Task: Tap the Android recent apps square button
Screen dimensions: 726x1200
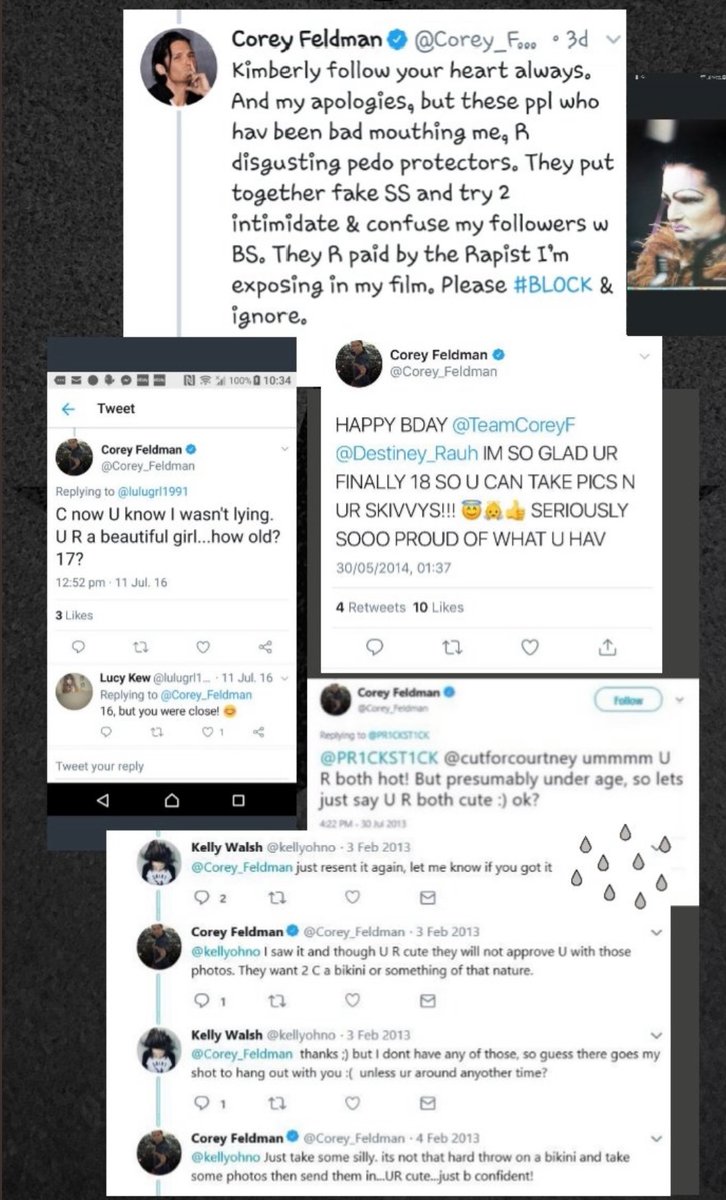Action: coord(238,800)
